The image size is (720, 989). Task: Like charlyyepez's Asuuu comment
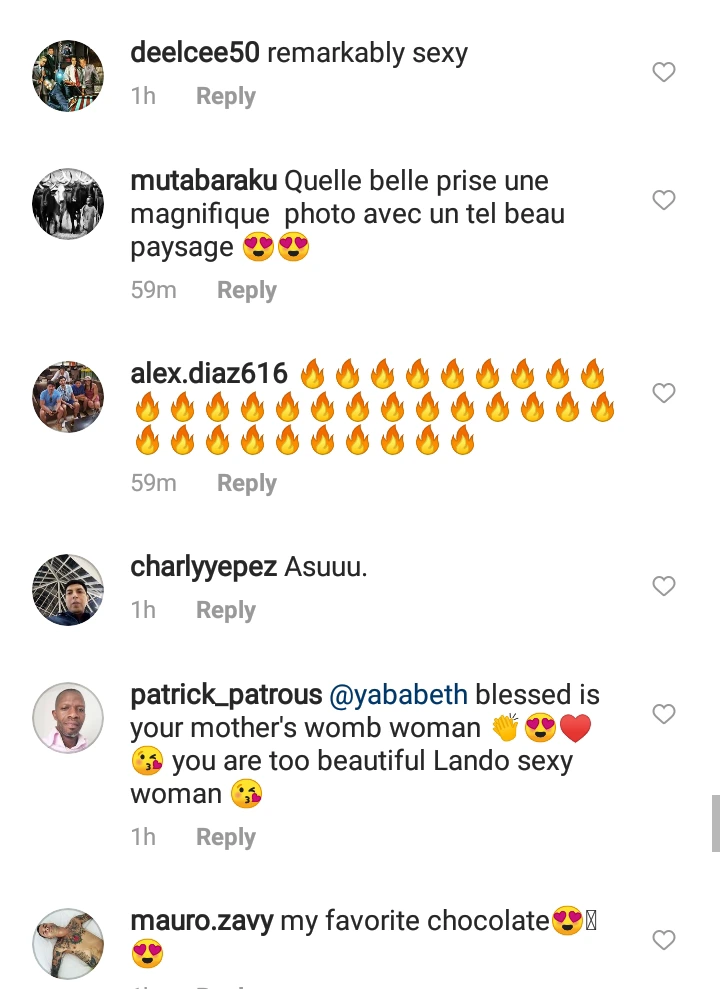pyautogui.click(x=664, y=586)
